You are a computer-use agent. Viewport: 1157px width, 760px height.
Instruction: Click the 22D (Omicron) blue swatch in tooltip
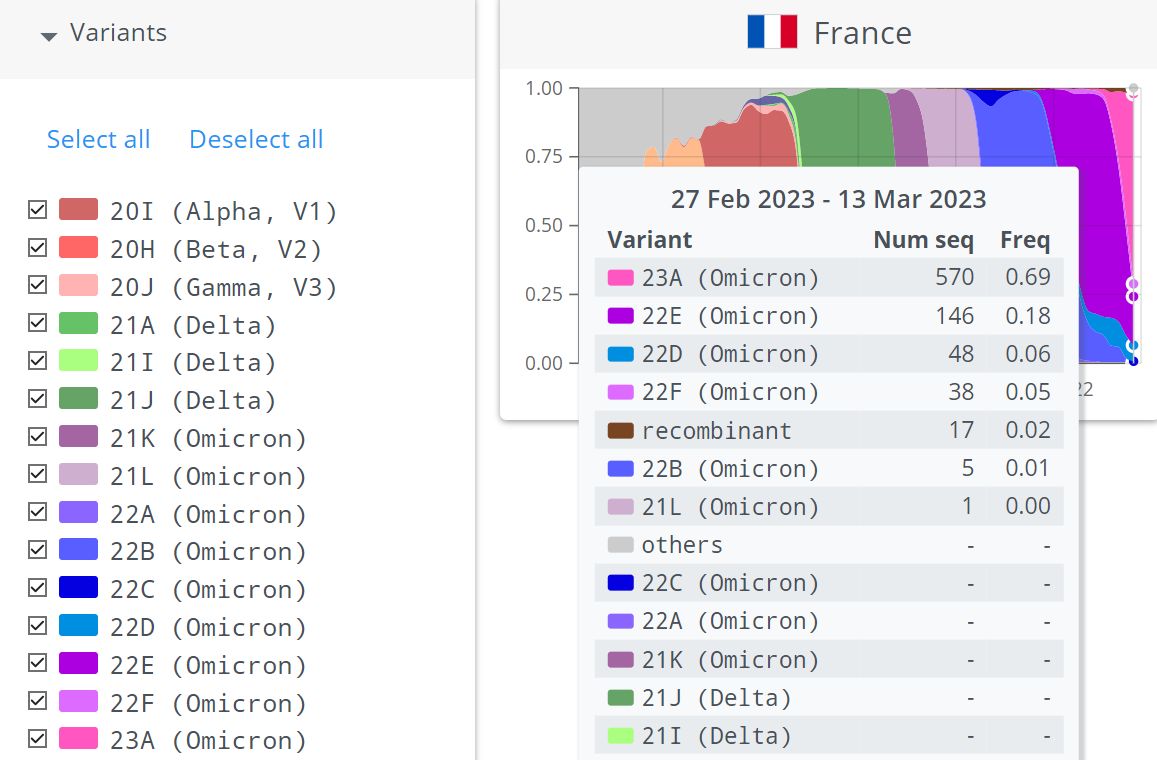[620, 354]
